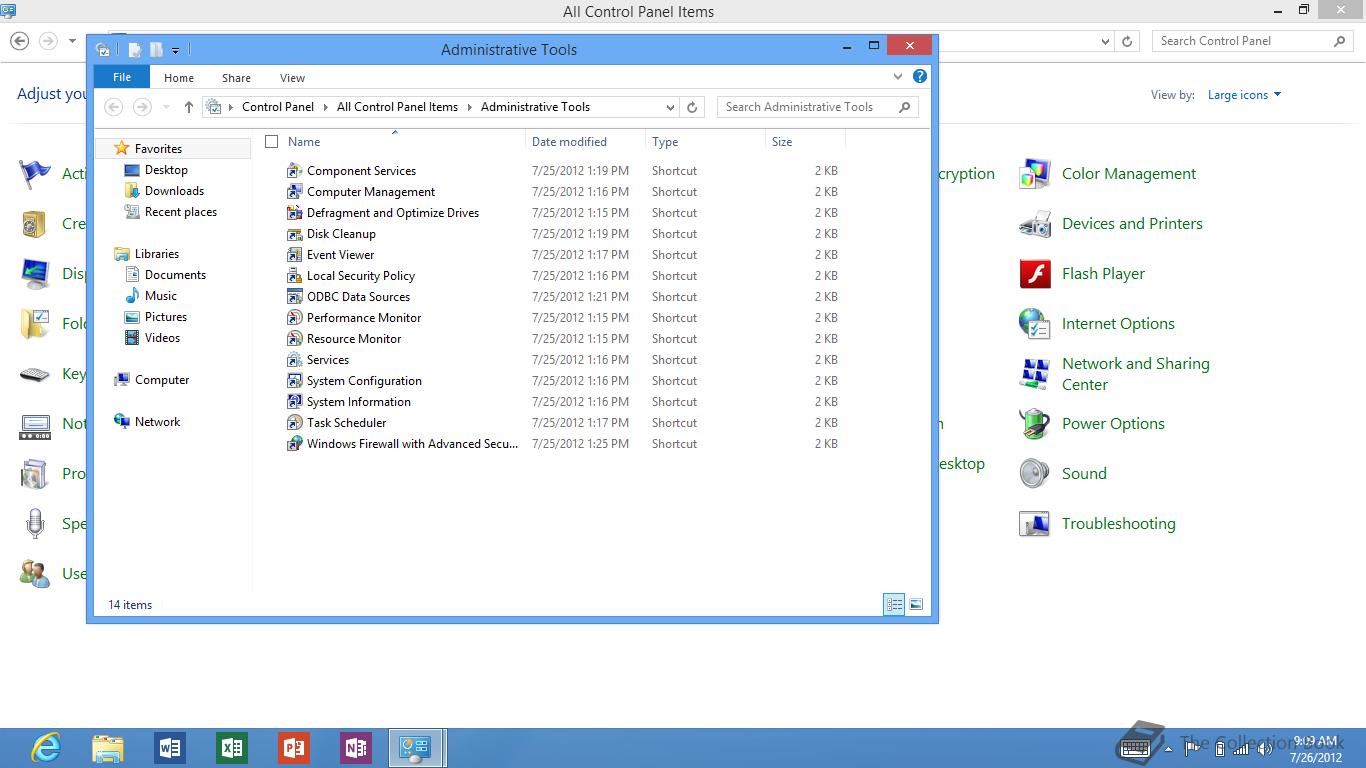
Task: Switch to Details view layout button
Action: click(x=894, y=604)
